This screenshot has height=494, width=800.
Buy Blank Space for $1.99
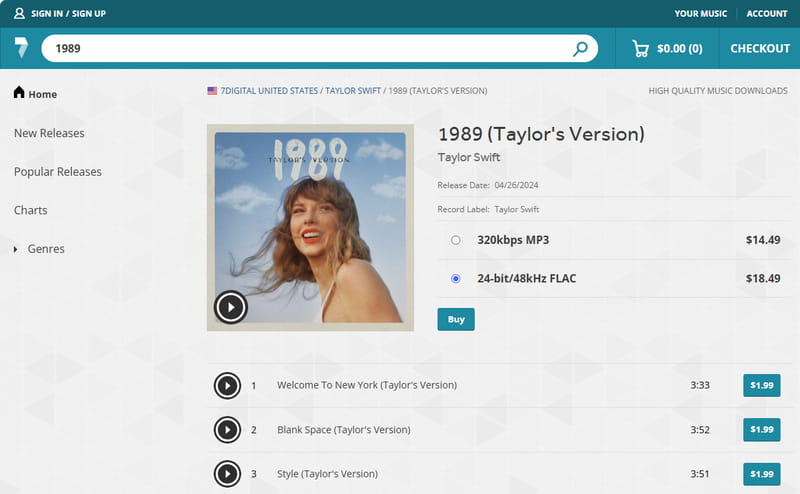pyautogui.click(x=762, y=430)
